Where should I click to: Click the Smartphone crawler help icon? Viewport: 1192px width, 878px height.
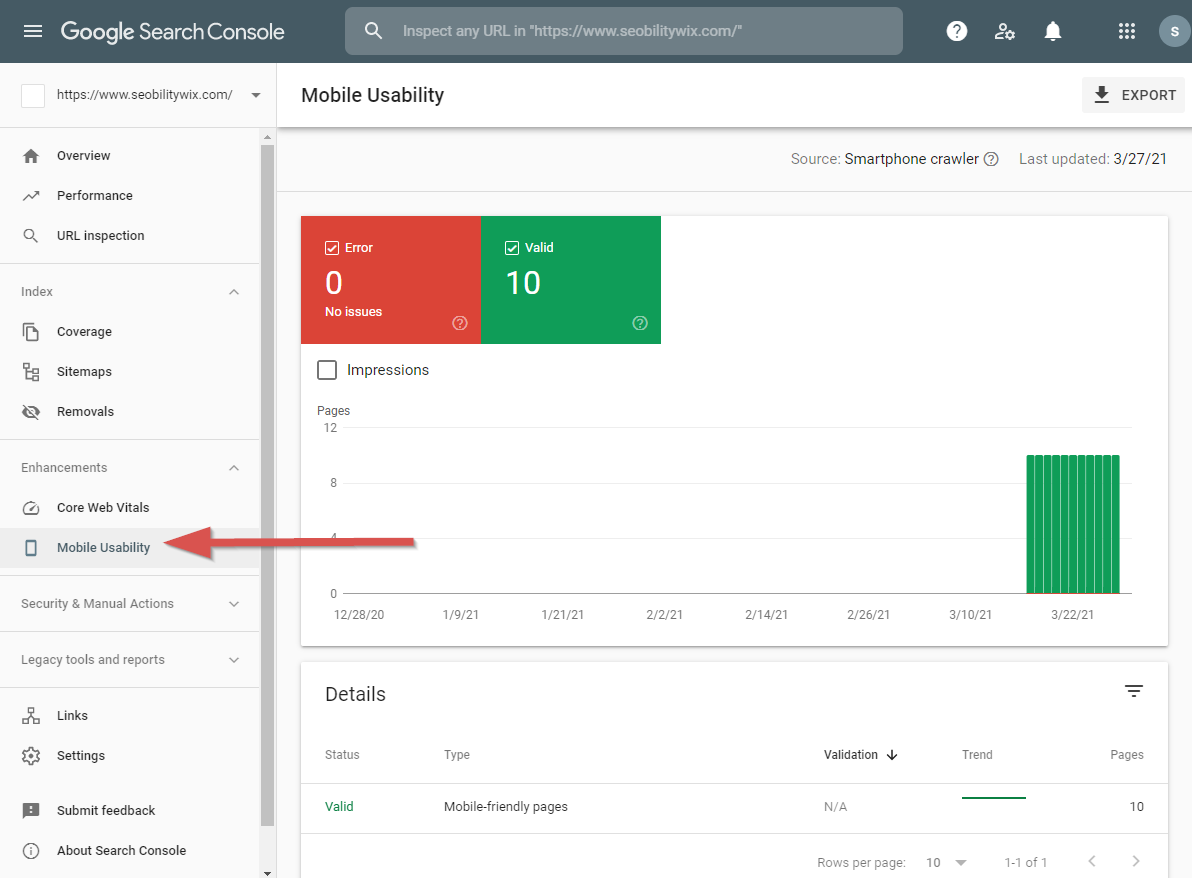991,159
